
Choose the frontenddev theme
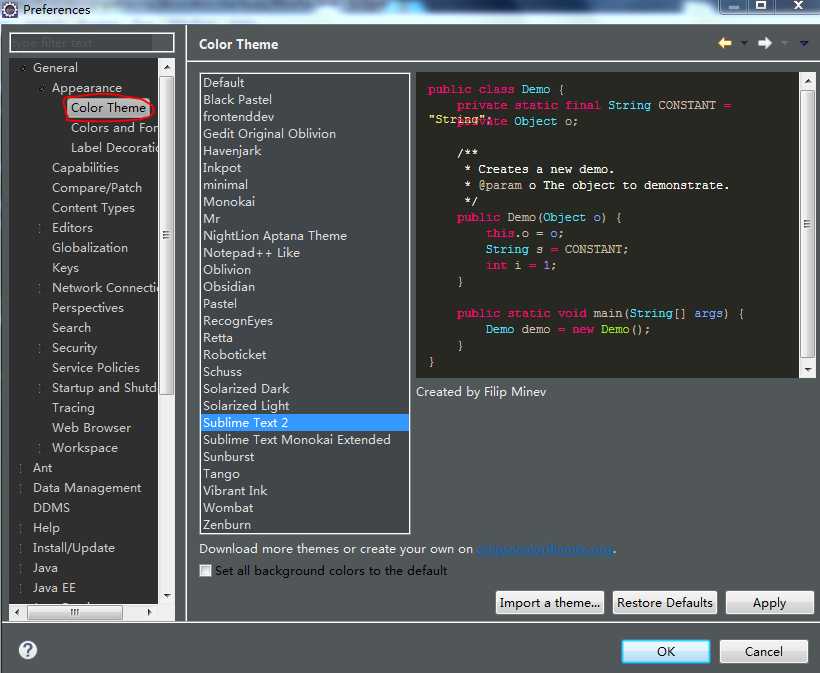click(305, 117)
